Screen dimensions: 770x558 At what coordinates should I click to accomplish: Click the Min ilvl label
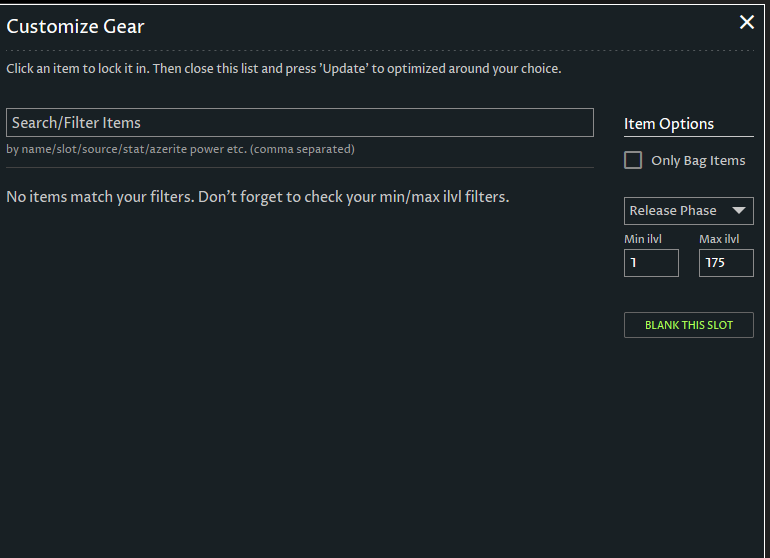point(643,239)
